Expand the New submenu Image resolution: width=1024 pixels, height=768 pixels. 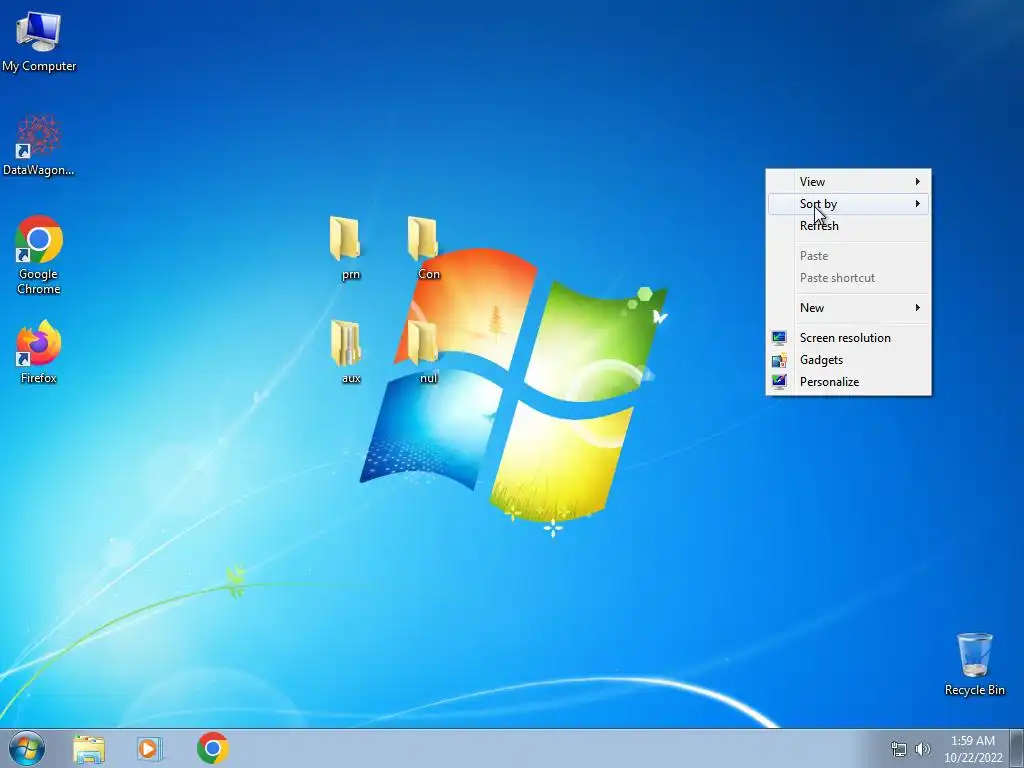848,308
